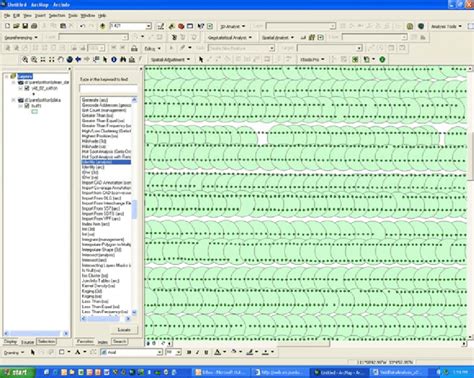Click the Undo arrow icon

(82, 26)
